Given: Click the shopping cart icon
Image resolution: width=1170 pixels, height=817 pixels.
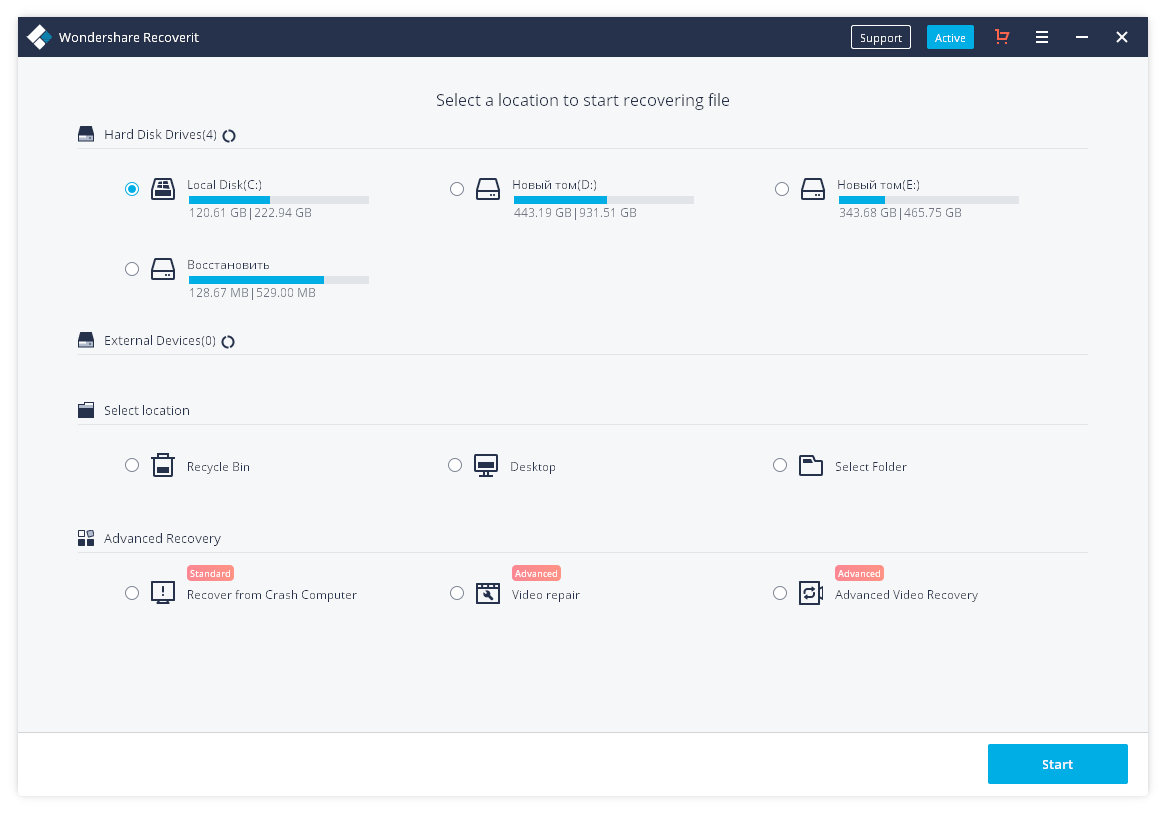Looking at the screenshot, I should click(1001, 36).
